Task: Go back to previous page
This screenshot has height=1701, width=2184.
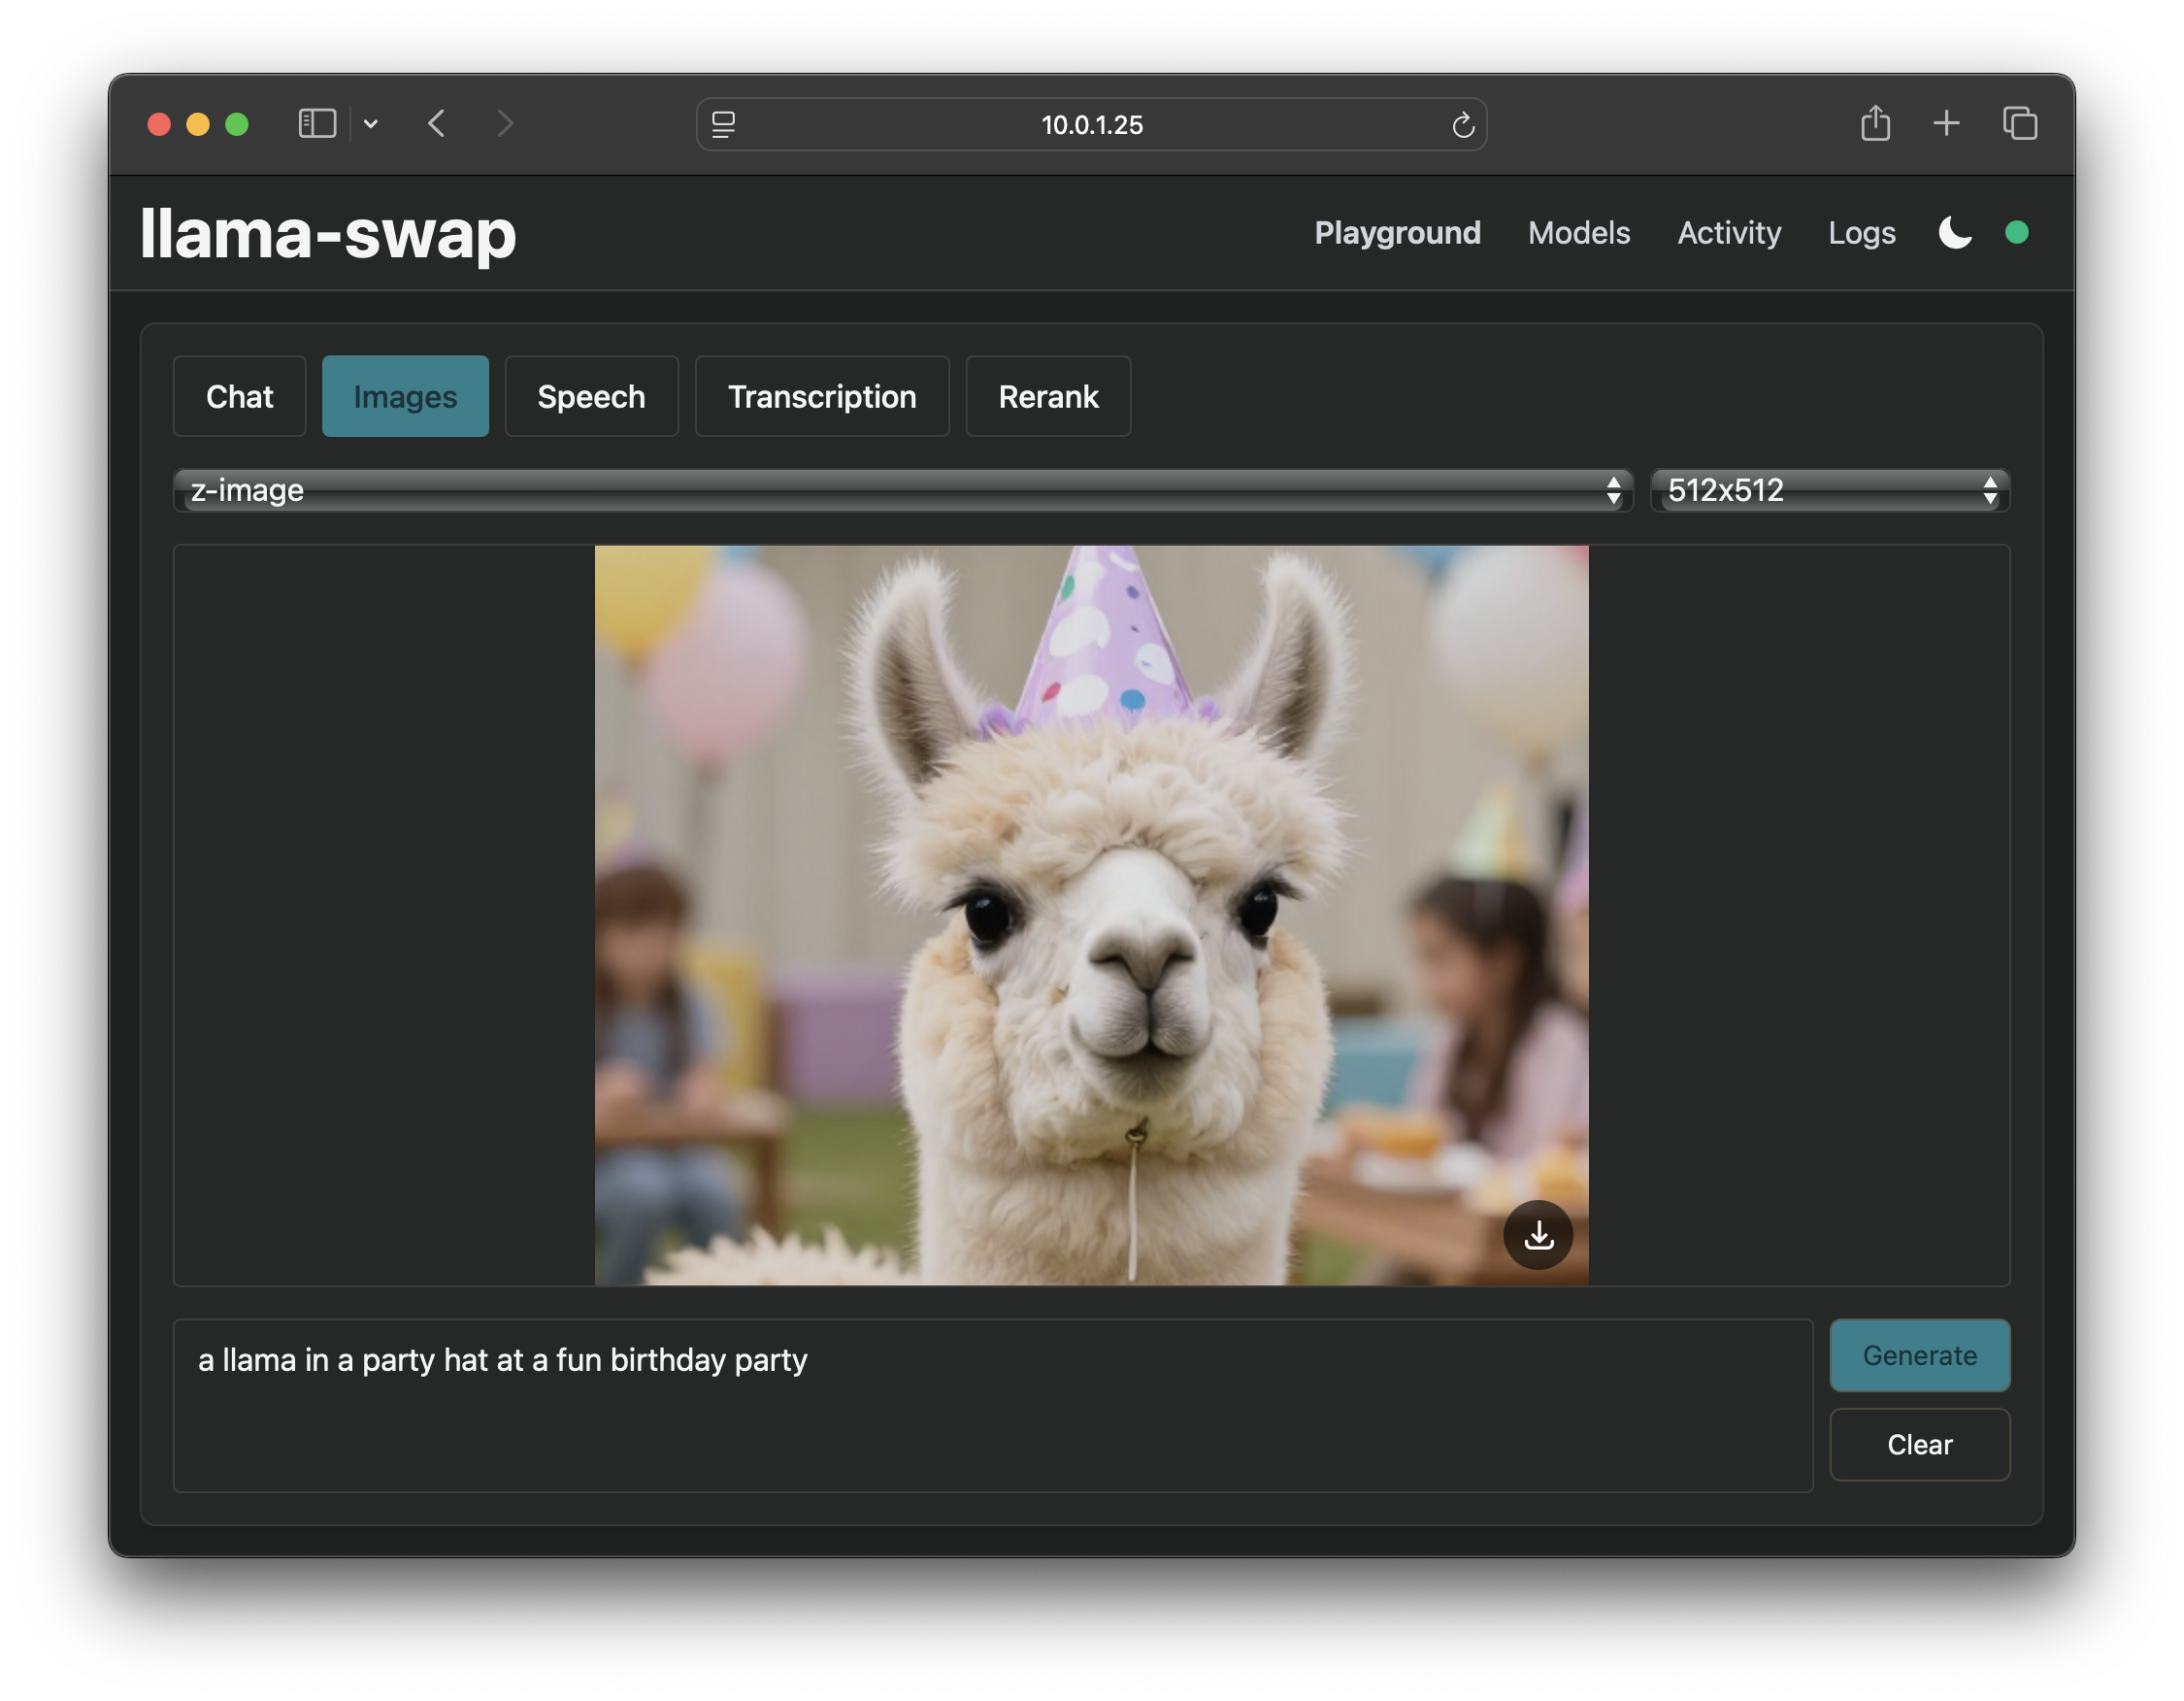Action: [x=437, y=124]
